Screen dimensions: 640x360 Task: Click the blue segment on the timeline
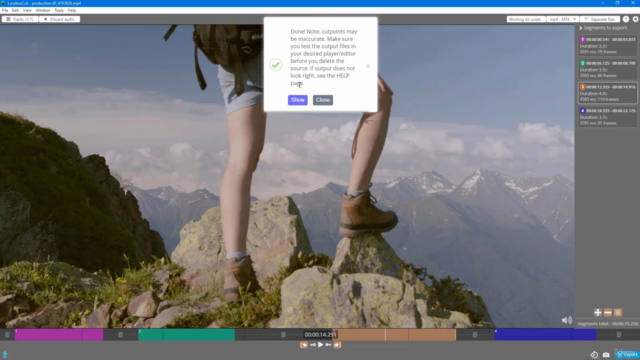coord(545,335)
